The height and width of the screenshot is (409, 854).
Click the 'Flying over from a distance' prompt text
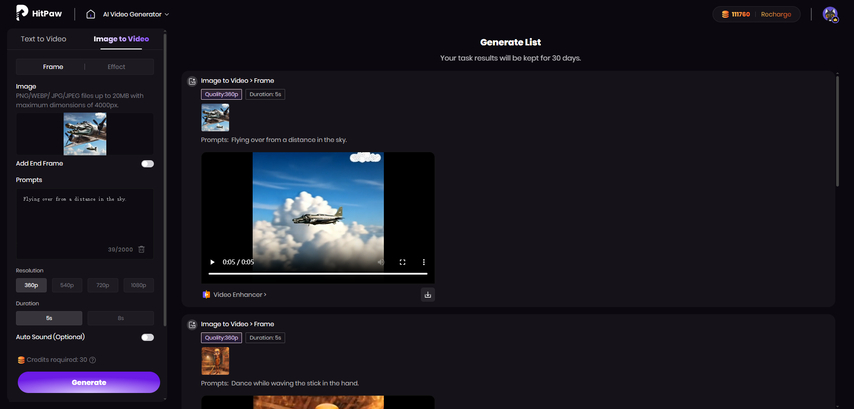289,140
